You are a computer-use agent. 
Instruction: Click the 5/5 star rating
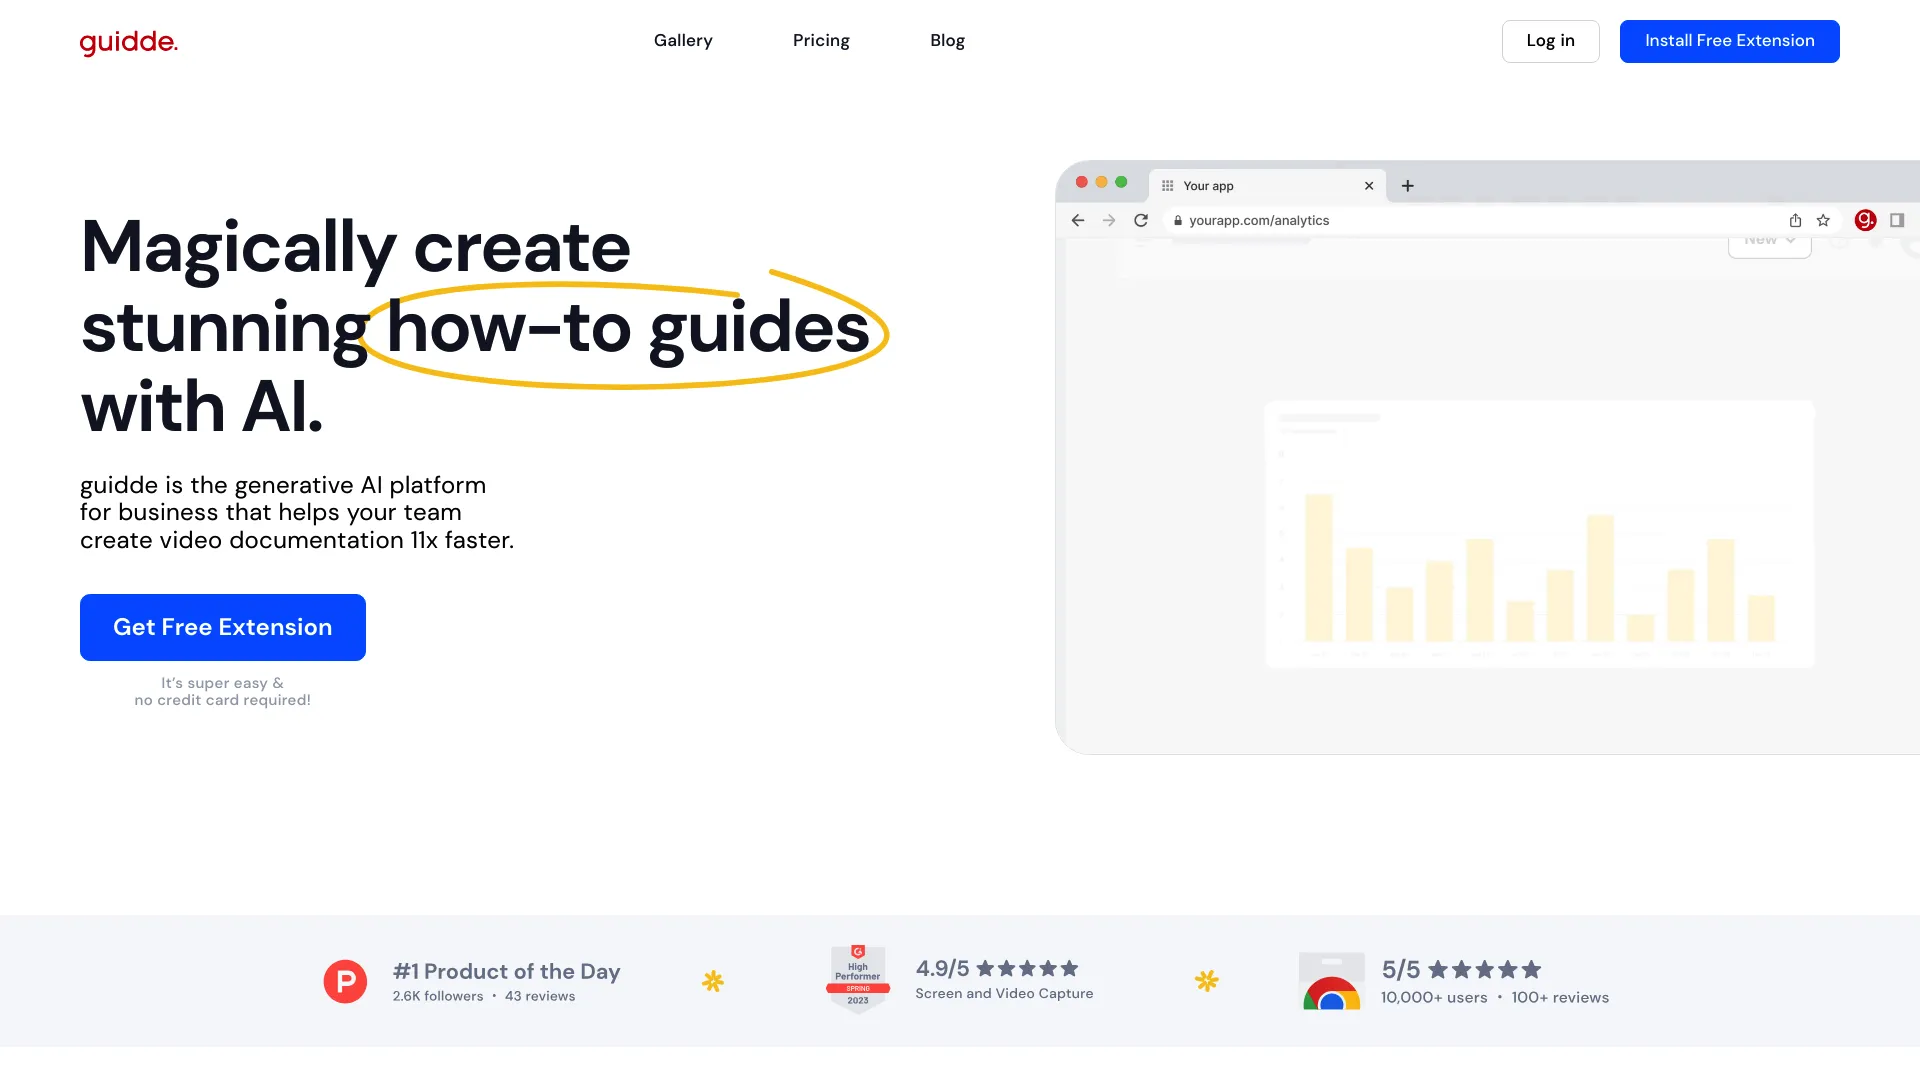point(1461,969)
